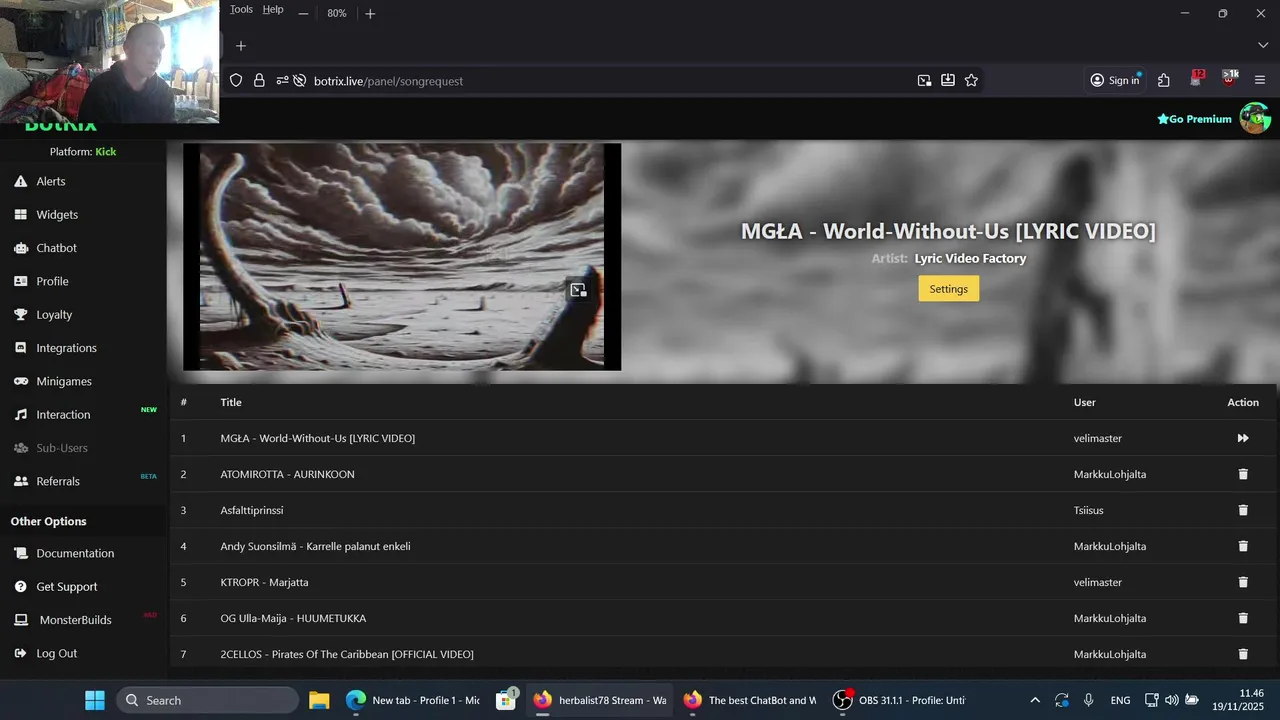
Task: Click the User column header
Action: pyautogui.click(x=1085, y=402)
